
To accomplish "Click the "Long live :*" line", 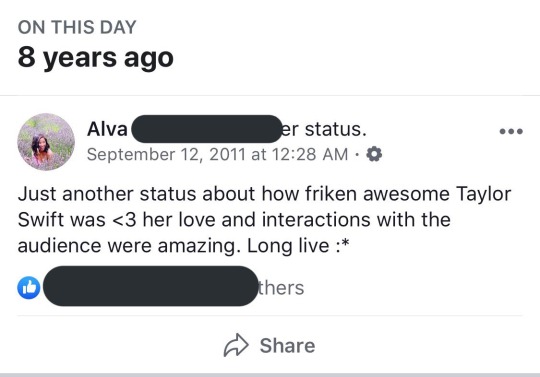I will pos(298,246).
